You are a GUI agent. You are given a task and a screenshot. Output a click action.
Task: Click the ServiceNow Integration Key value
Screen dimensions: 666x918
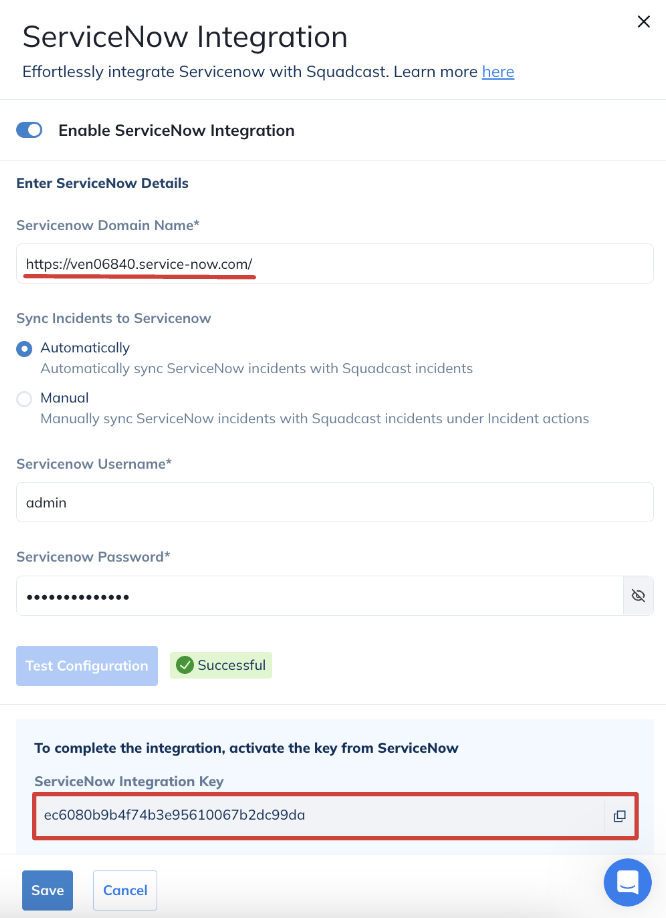coord(175,815)
